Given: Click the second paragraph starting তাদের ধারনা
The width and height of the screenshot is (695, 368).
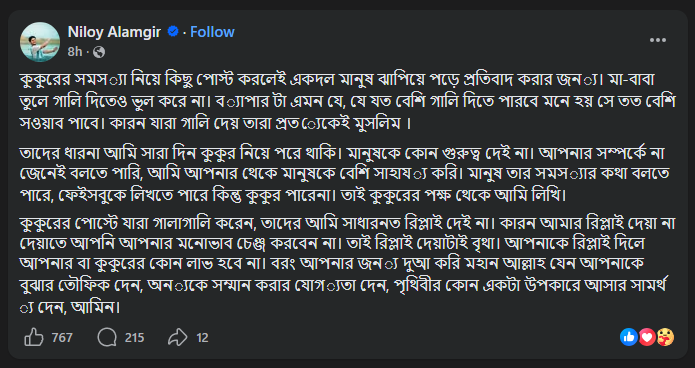Looking at the screenshot, I should tap(348, 174).
